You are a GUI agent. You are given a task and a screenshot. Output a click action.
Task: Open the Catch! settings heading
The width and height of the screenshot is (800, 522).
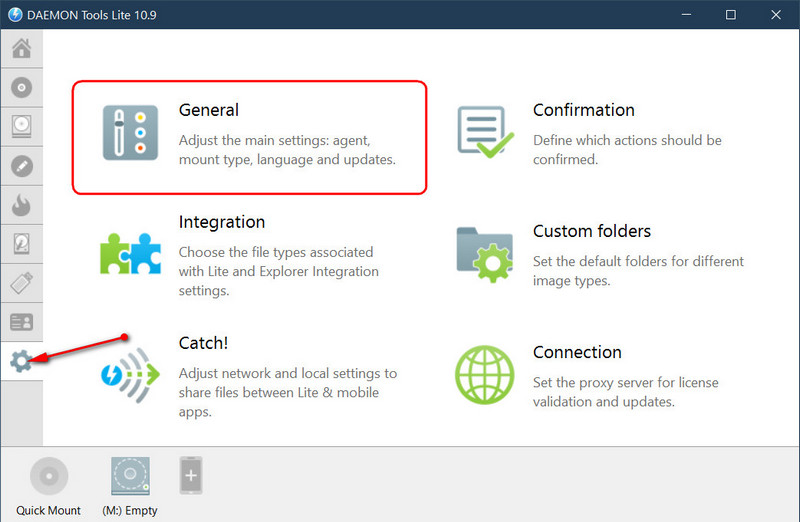coord(203,343)
